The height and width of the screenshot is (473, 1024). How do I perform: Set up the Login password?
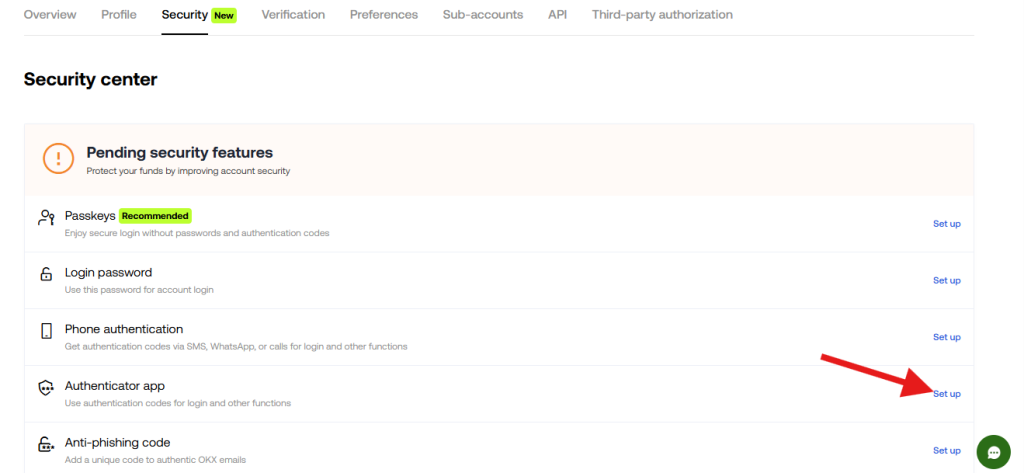[946, 281]
